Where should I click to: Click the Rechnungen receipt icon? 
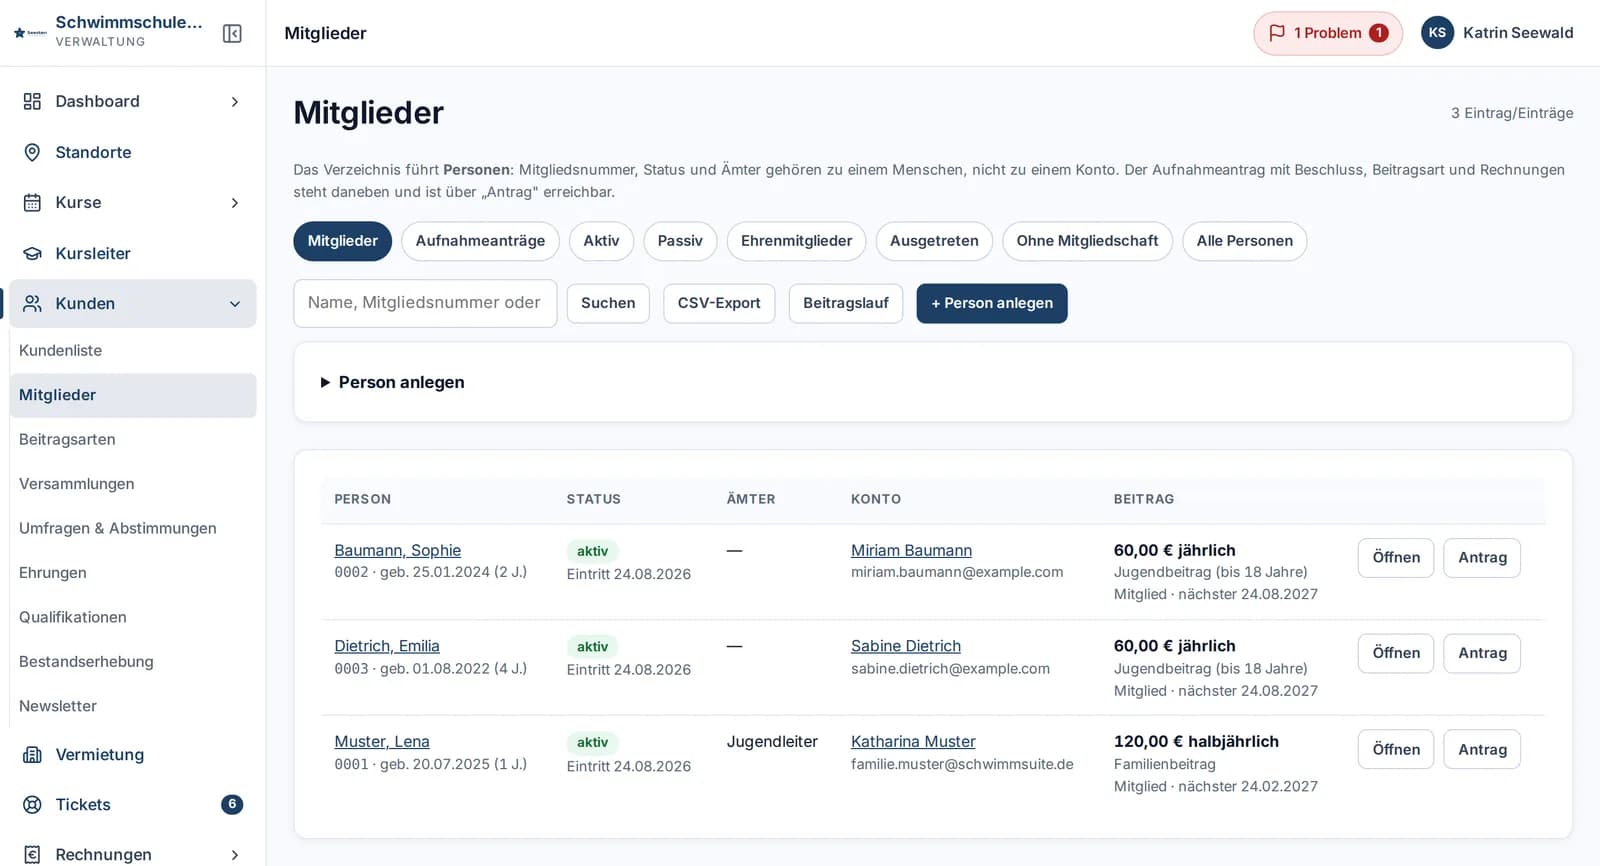coord(32,855)
